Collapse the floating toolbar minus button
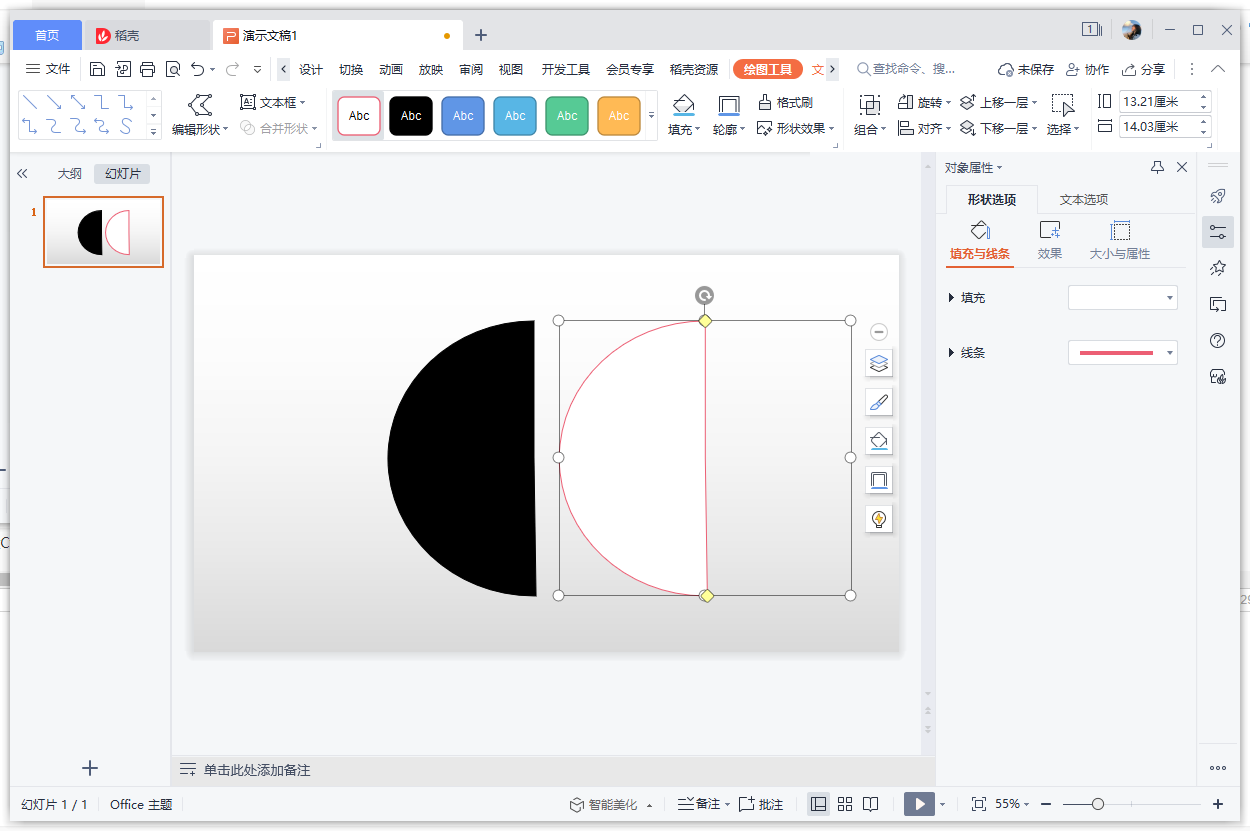 tap(879, 332)
